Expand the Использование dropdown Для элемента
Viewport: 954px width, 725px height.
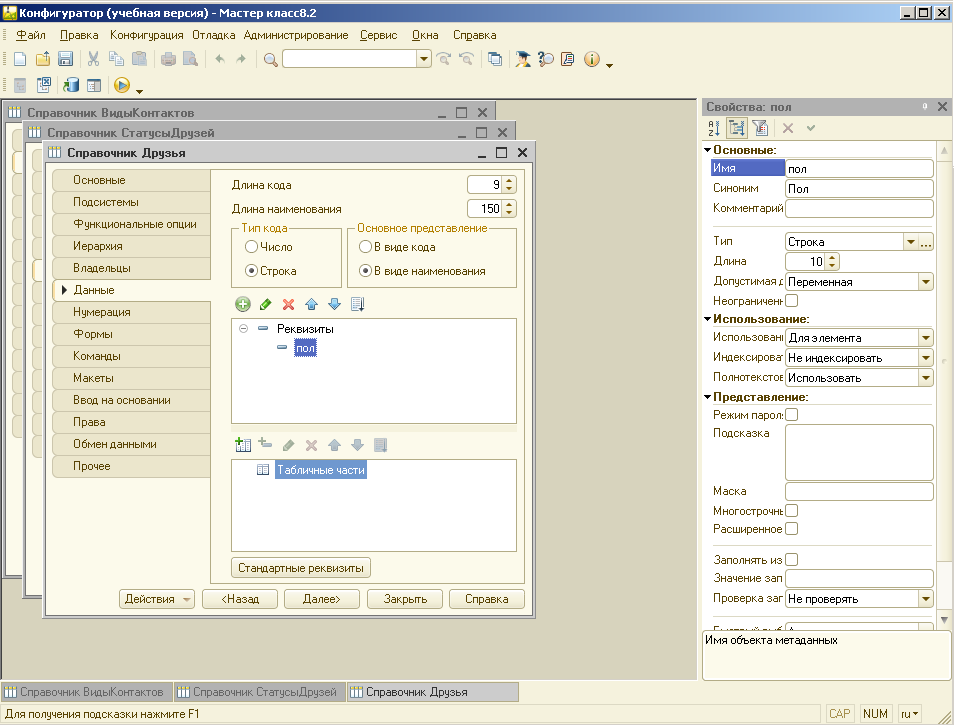[x=925, y=338]
